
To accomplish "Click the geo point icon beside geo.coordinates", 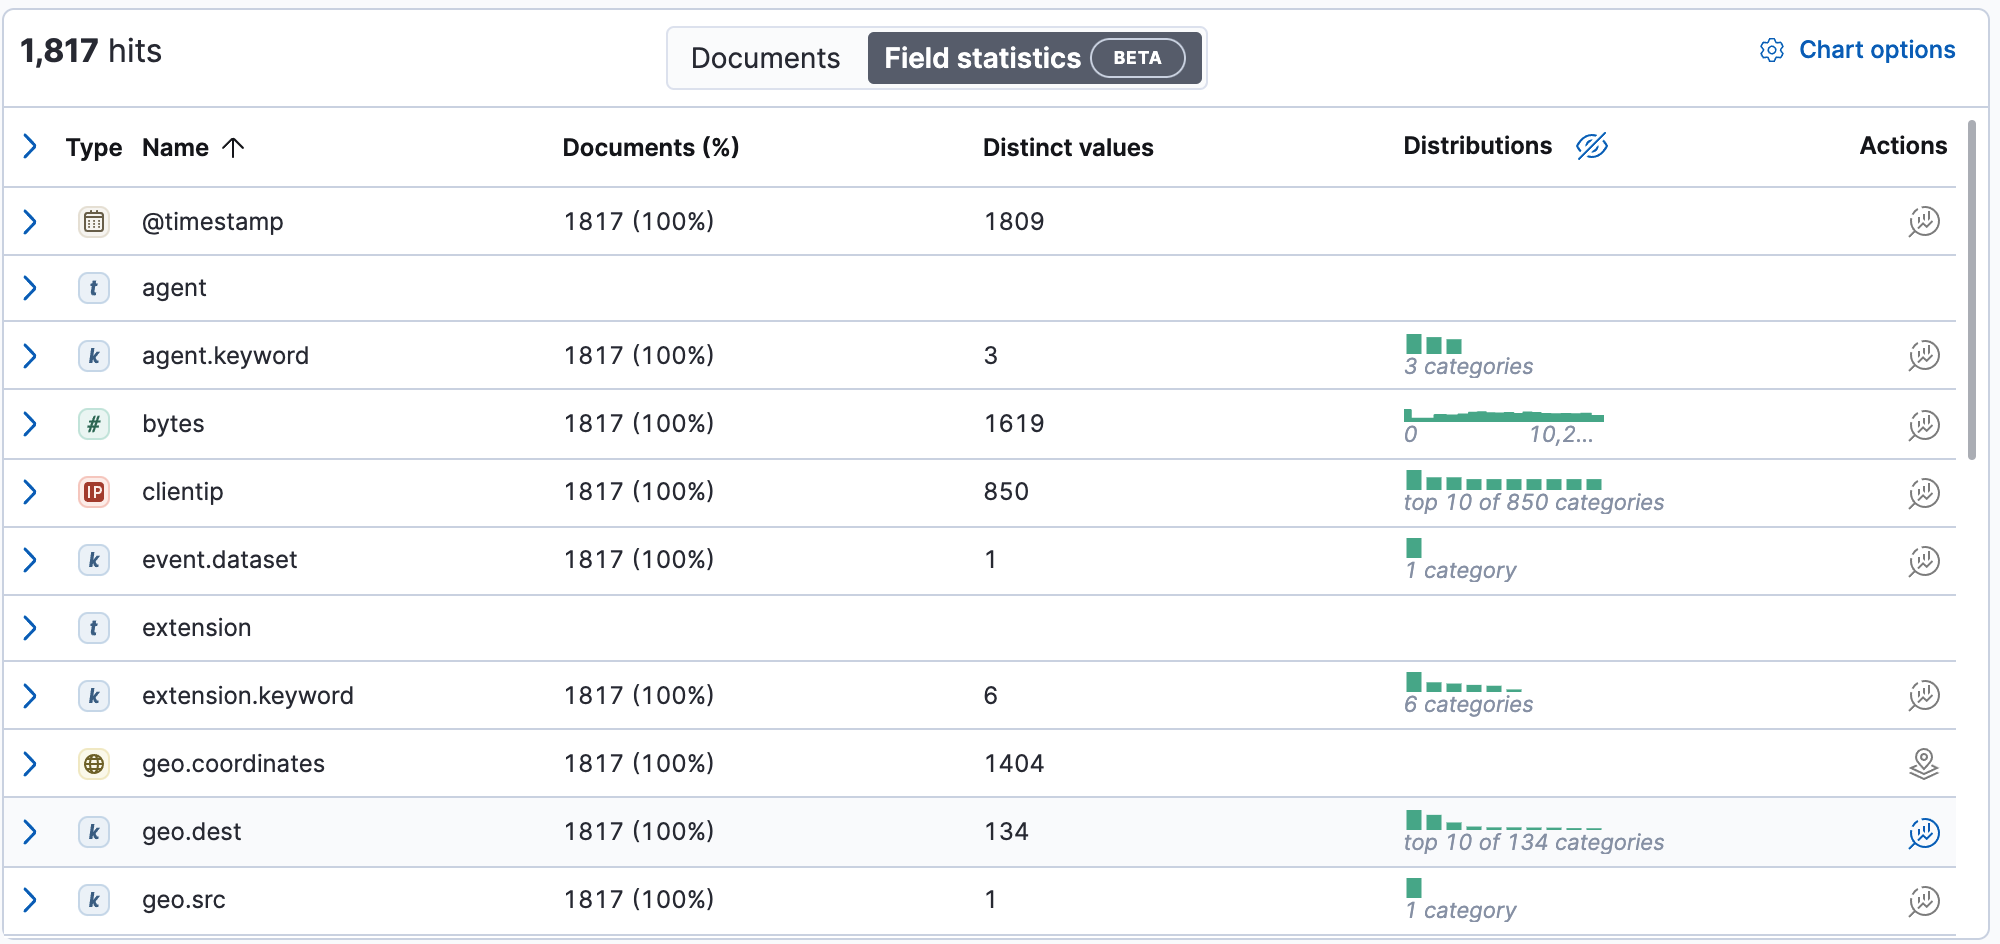I will pyautogui.click(x=94, y=763).
